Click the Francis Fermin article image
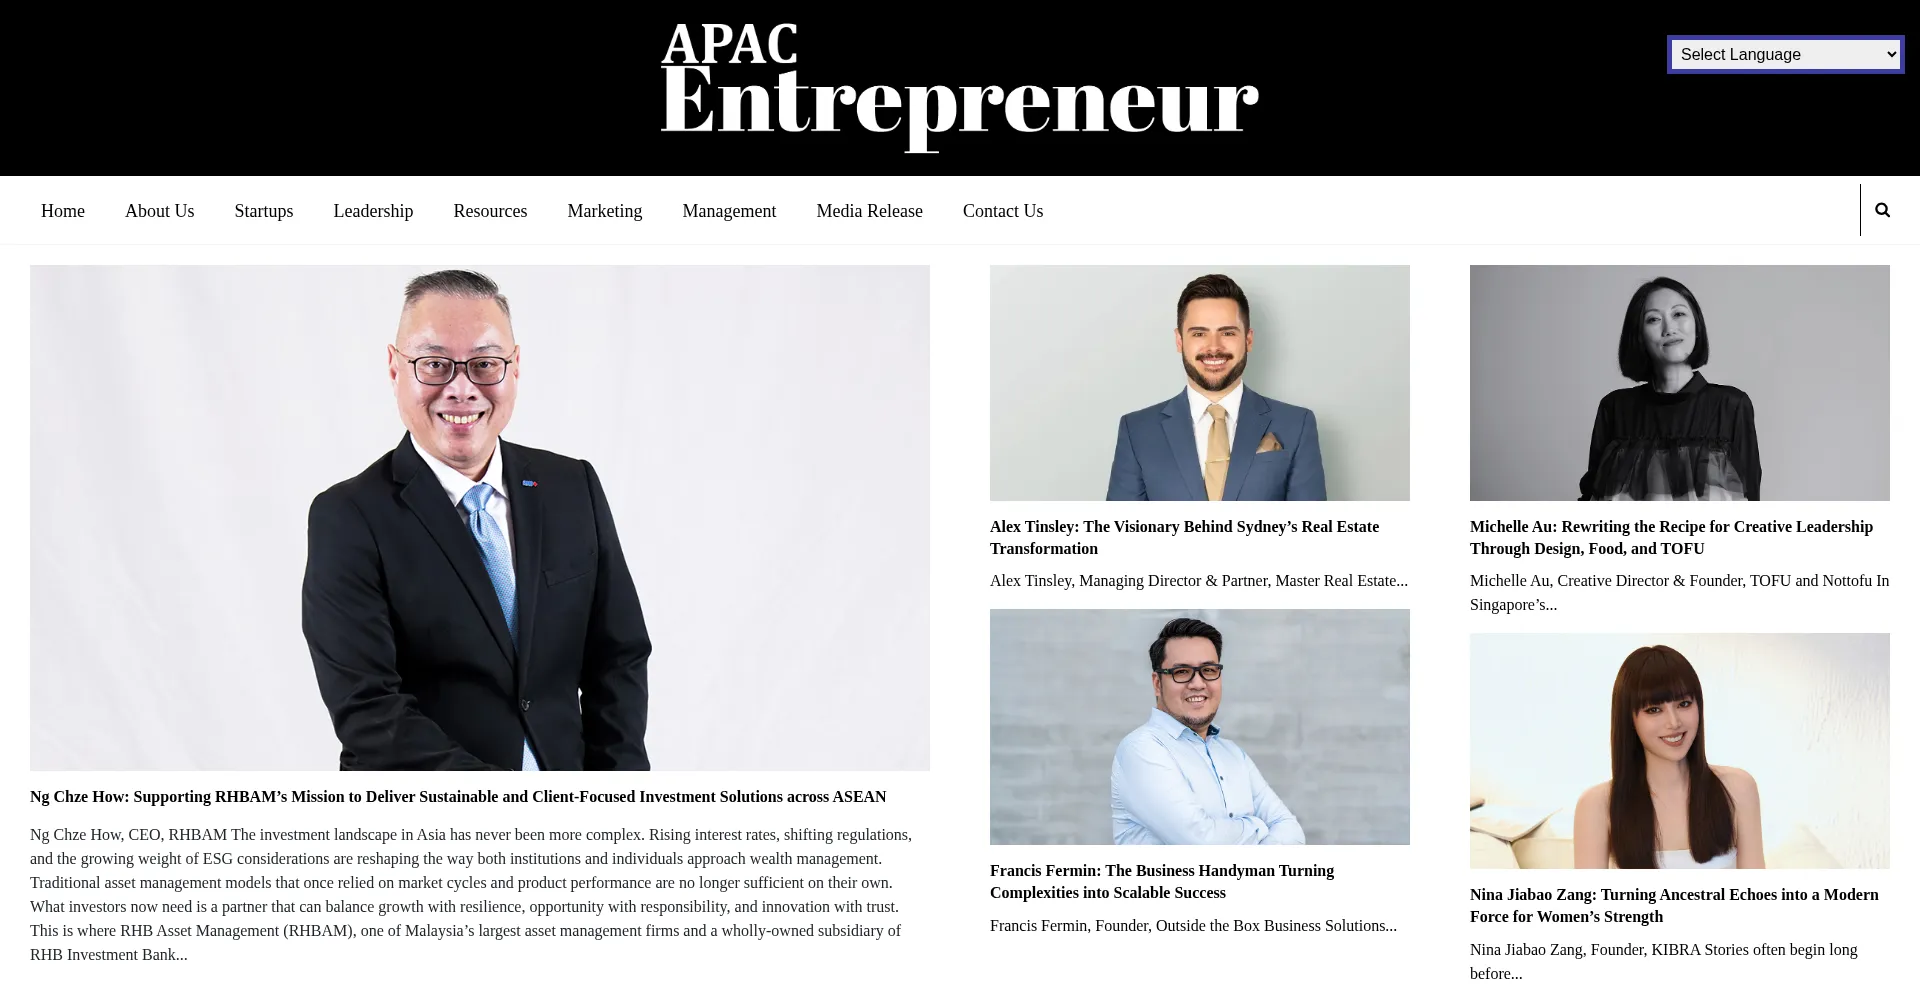The image size is (1920, 993). click(1200, 727)
